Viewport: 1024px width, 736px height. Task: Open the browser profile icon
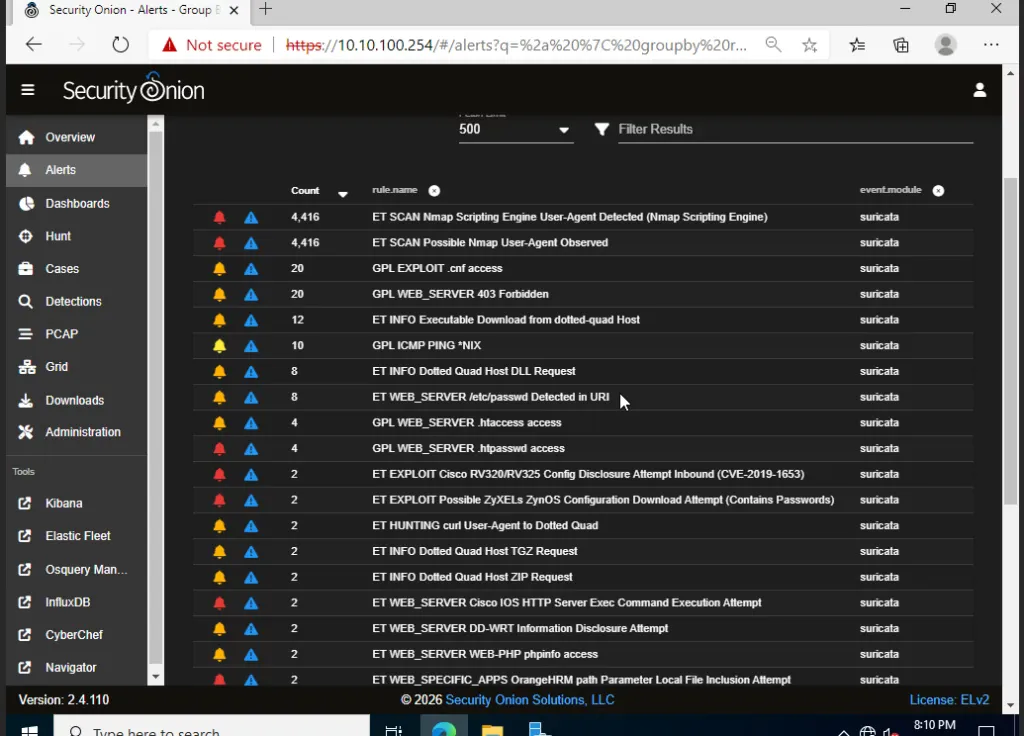pyautogui.click(x=946, y=44)
